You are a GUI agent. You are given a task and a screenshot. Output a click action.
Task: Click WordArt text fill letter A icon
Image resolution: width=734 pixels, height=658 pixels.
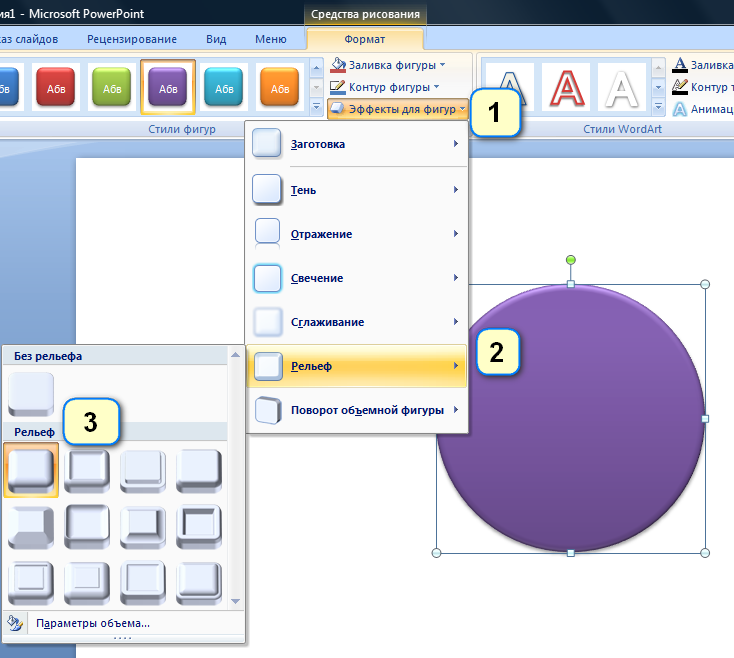[x=680, y=65]
